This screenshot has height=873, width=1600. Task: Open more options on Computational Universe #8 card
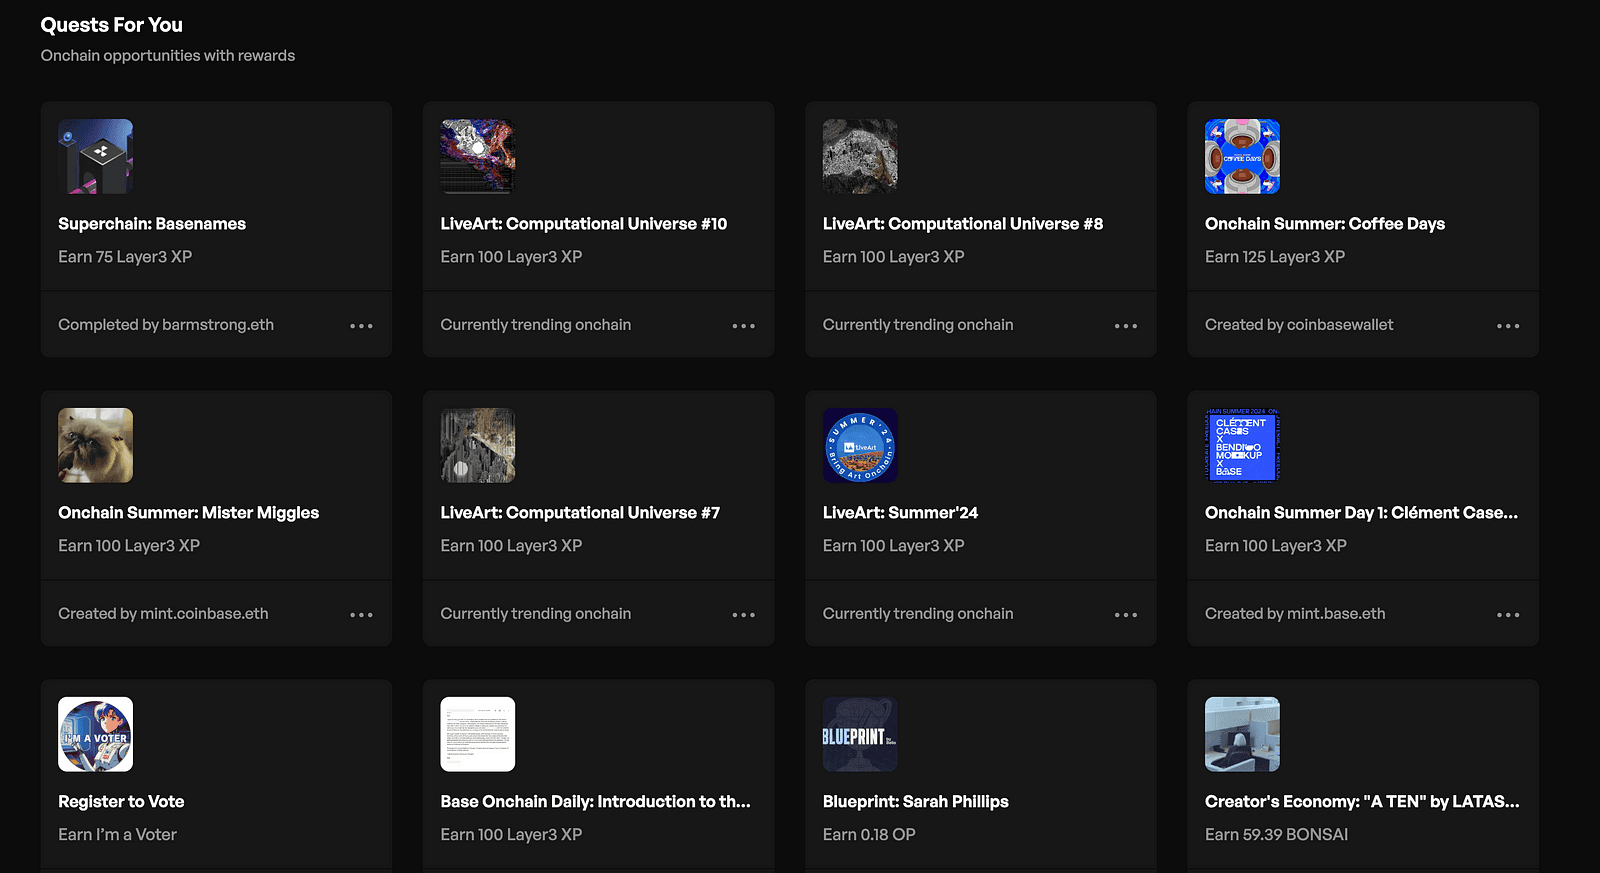(1126, 326)
